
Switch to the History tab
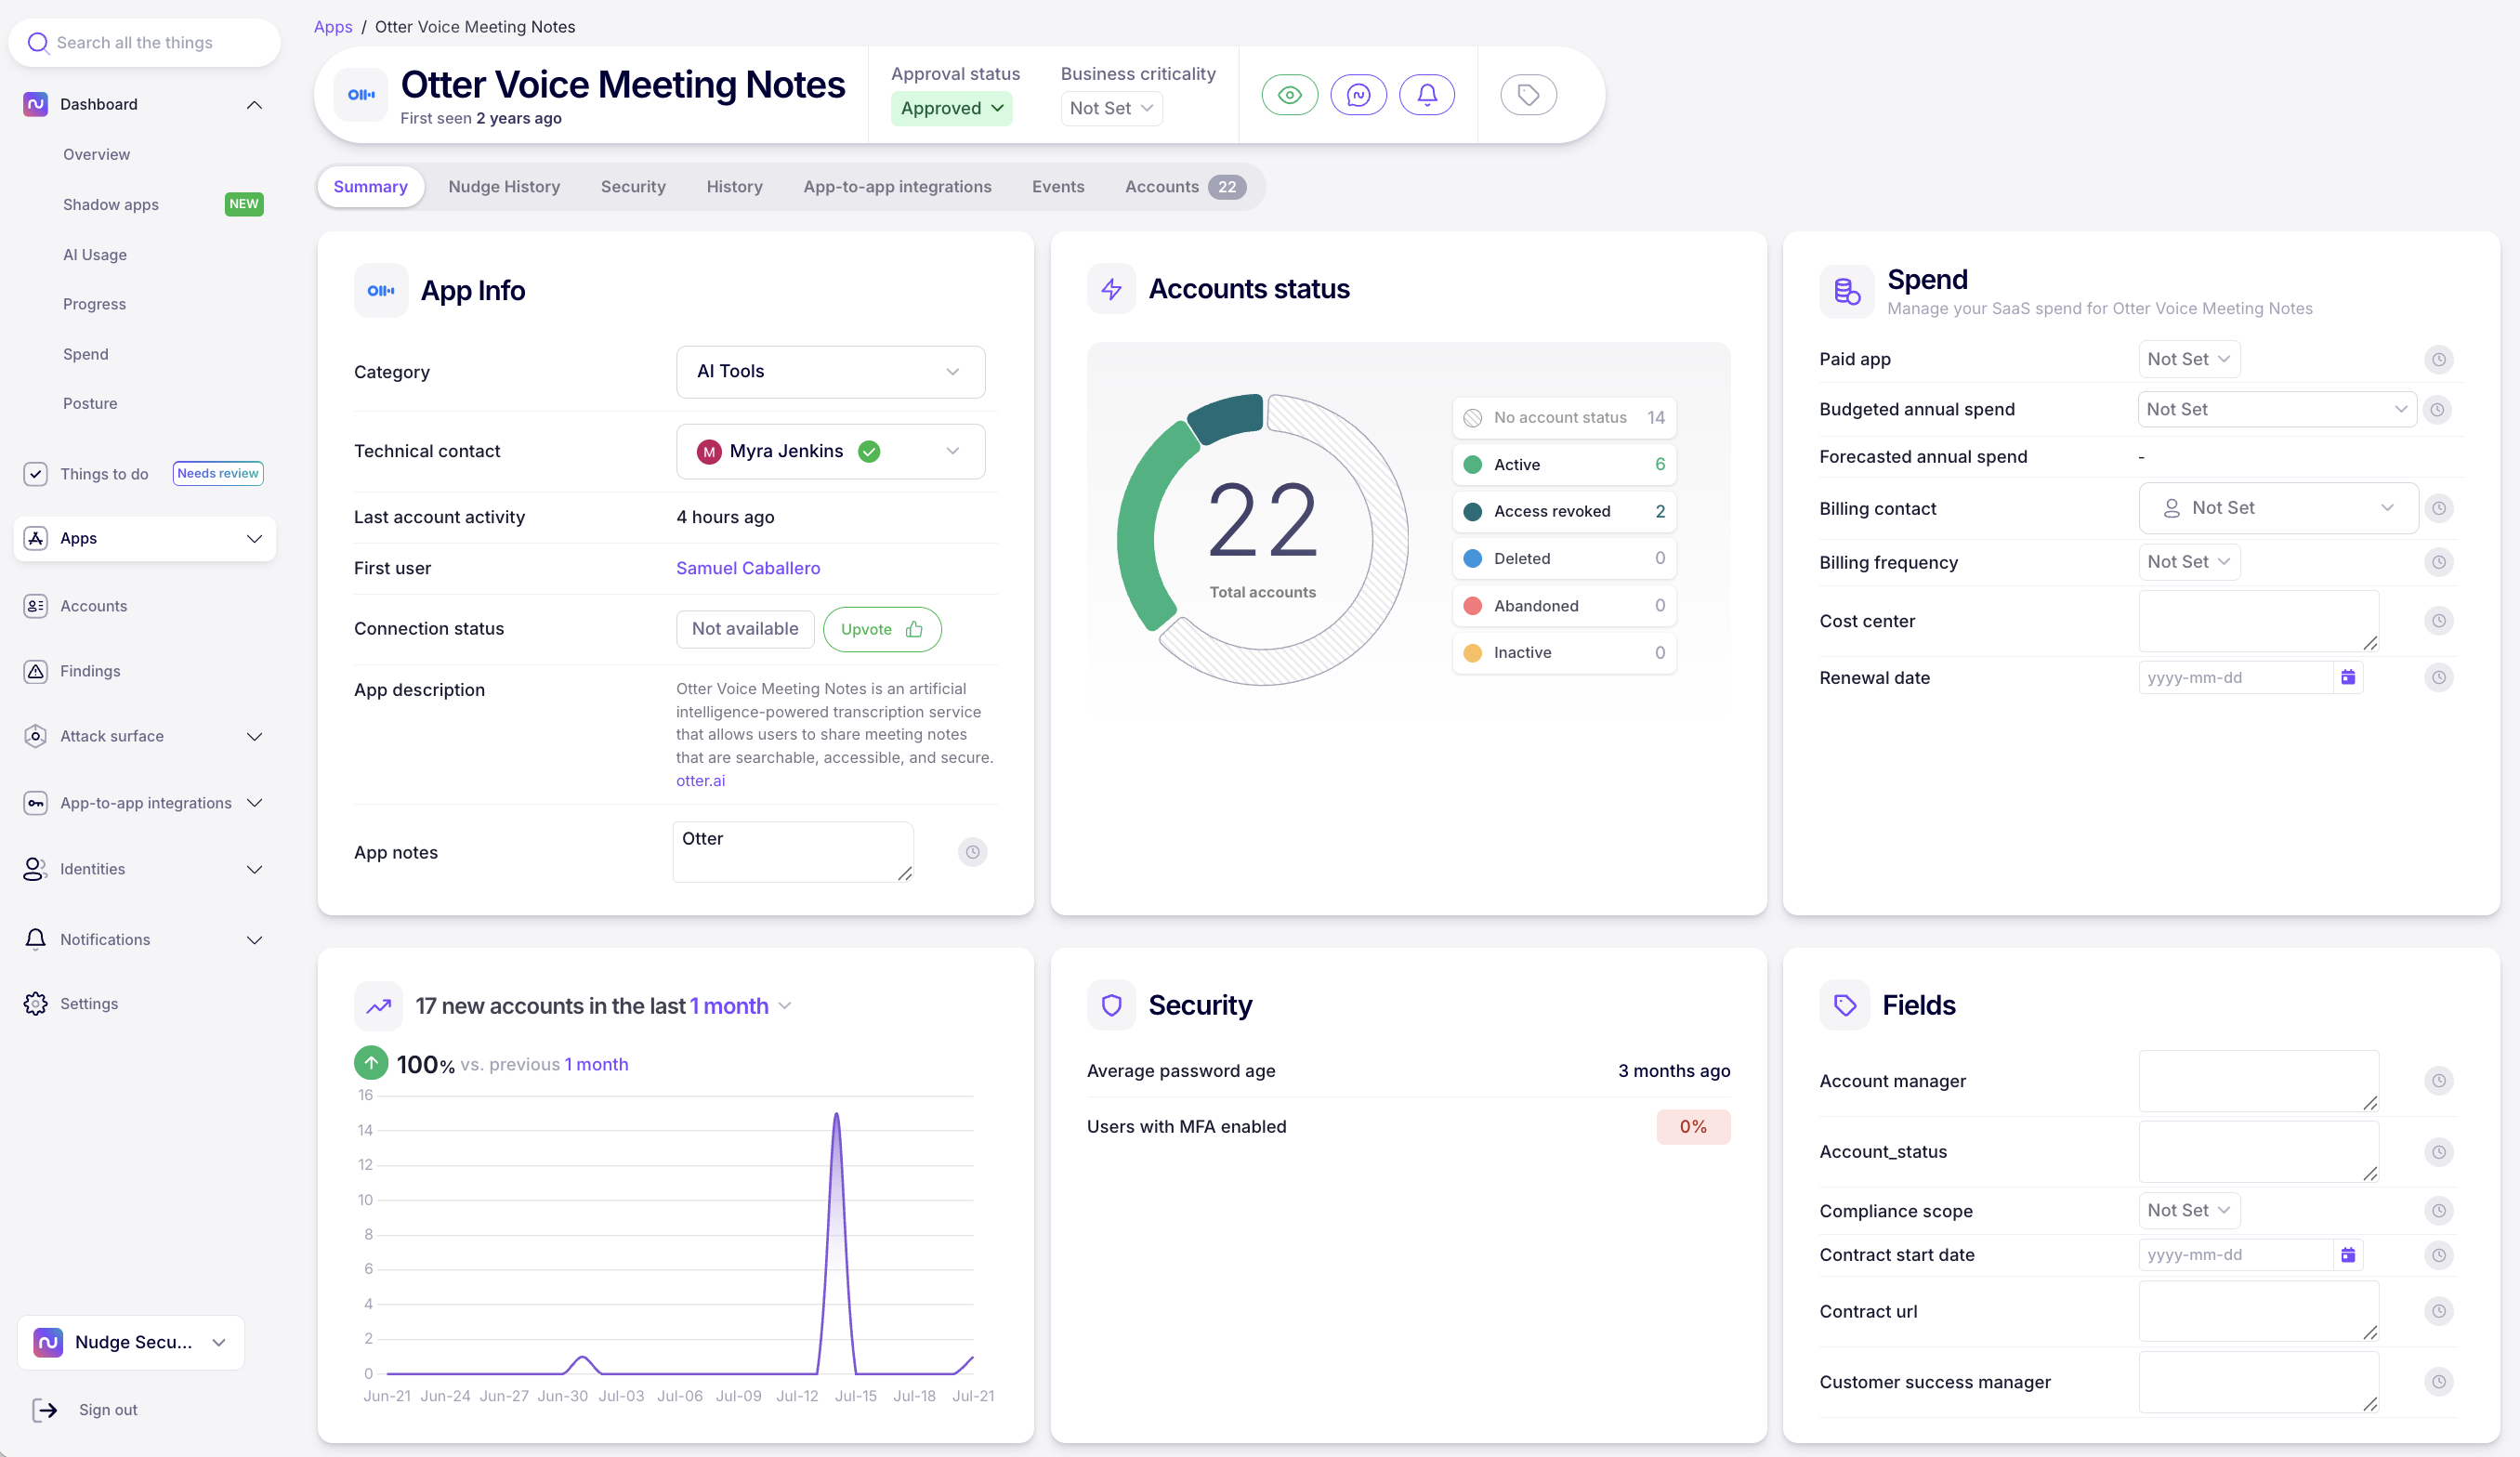(x=734, y=187)
